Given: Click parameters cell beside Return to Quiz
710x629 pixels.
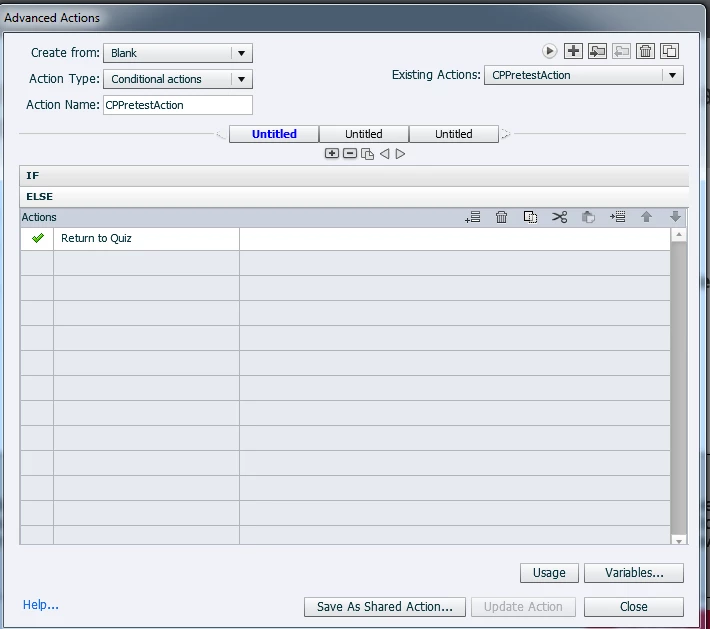Looking at the screenshot, I should [455, 239].
